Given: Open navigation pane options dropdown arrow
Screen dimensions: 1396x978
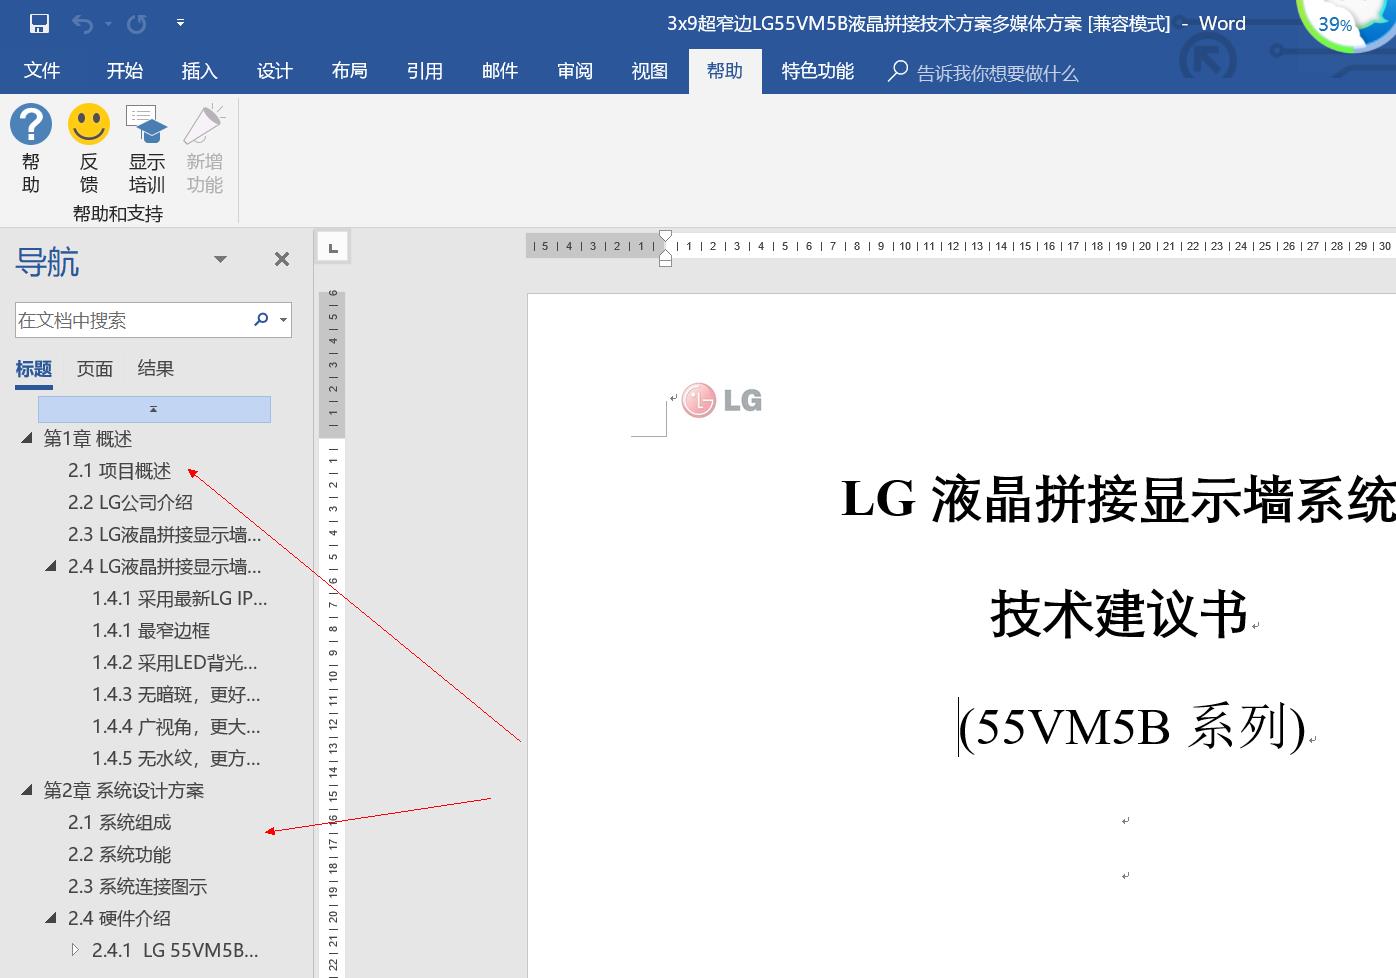Looking at the screenshot, I should 220,260.
